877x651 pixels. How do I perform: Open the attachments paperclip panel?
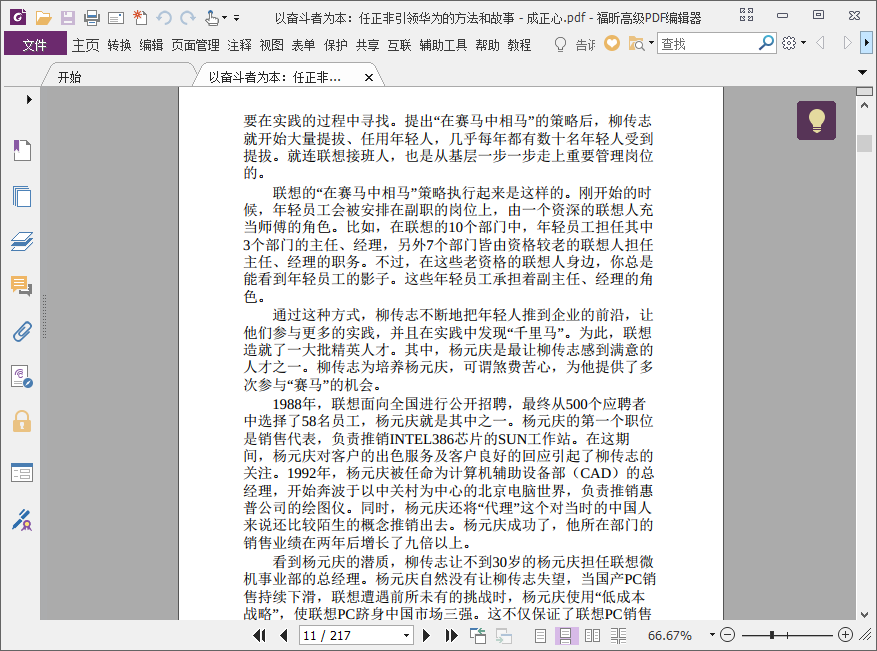[22, 332]
